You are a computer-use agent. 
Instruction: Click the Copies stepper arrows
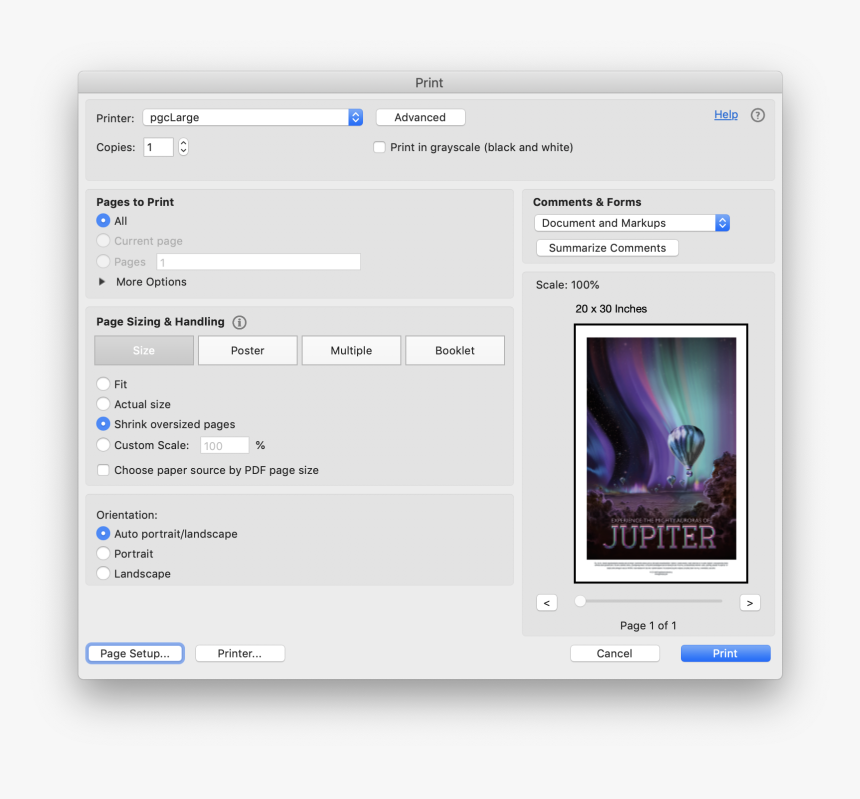tap(183, 147)
